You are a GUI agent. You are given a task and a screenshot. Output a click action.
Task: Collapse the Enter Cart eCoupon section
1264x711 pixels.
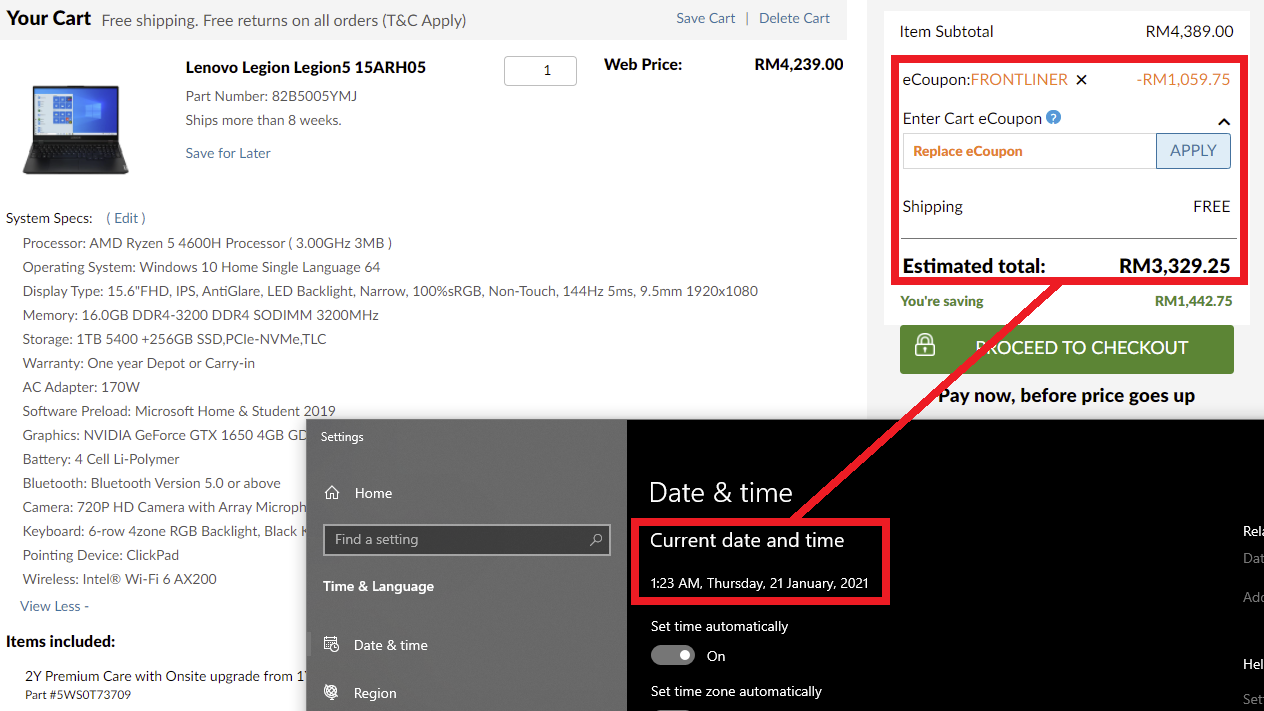tap(1223, 122)
